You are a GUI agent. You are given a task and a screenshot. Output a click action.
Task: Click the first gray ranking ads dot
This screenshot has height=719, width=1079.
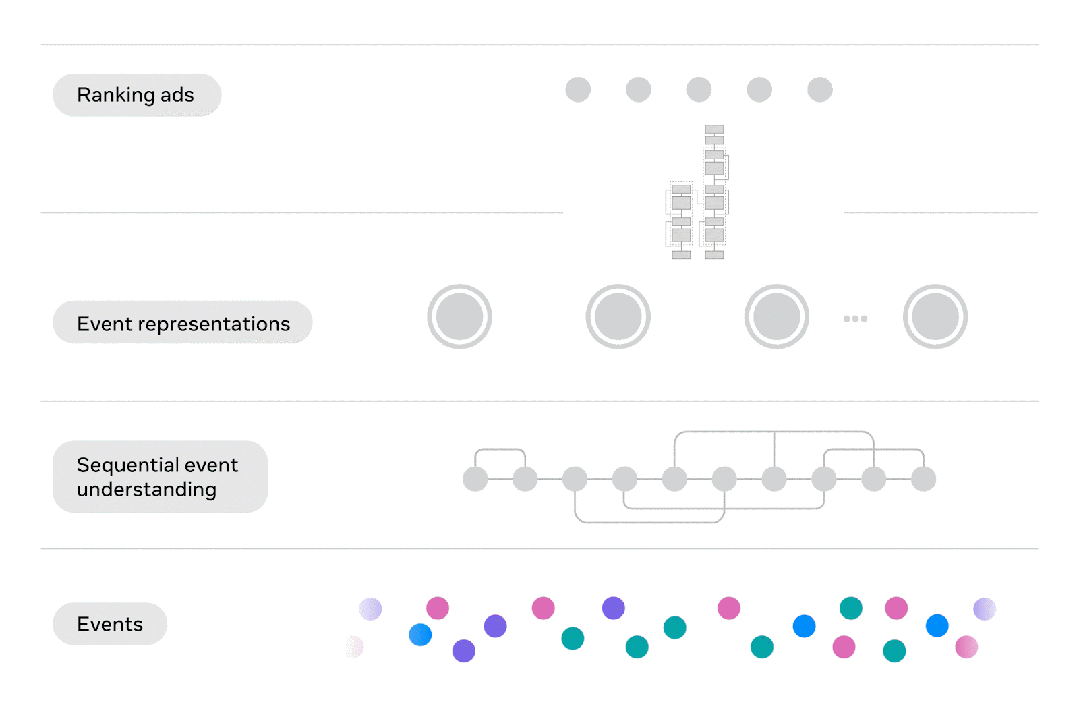click(x=578, y=89)
